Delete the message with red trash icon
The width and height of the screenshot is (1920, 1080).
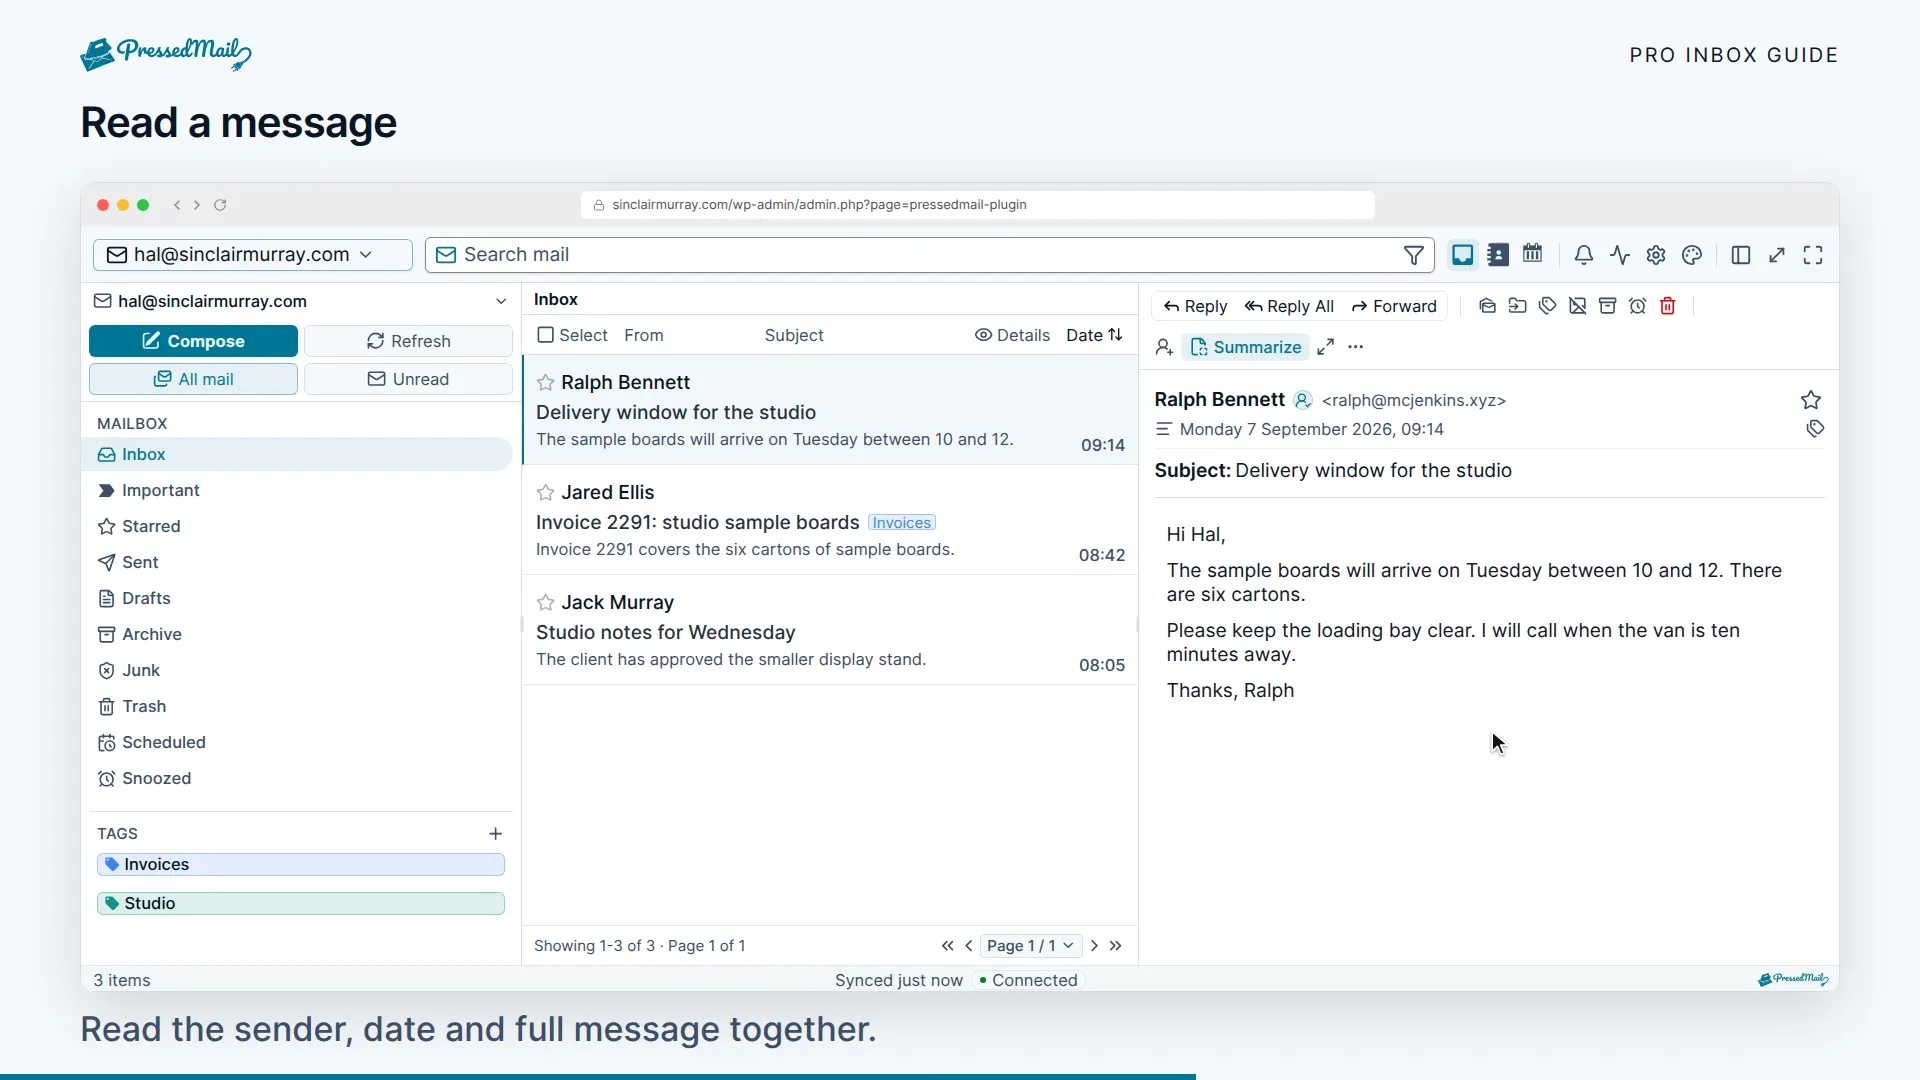coord(1667,306)
